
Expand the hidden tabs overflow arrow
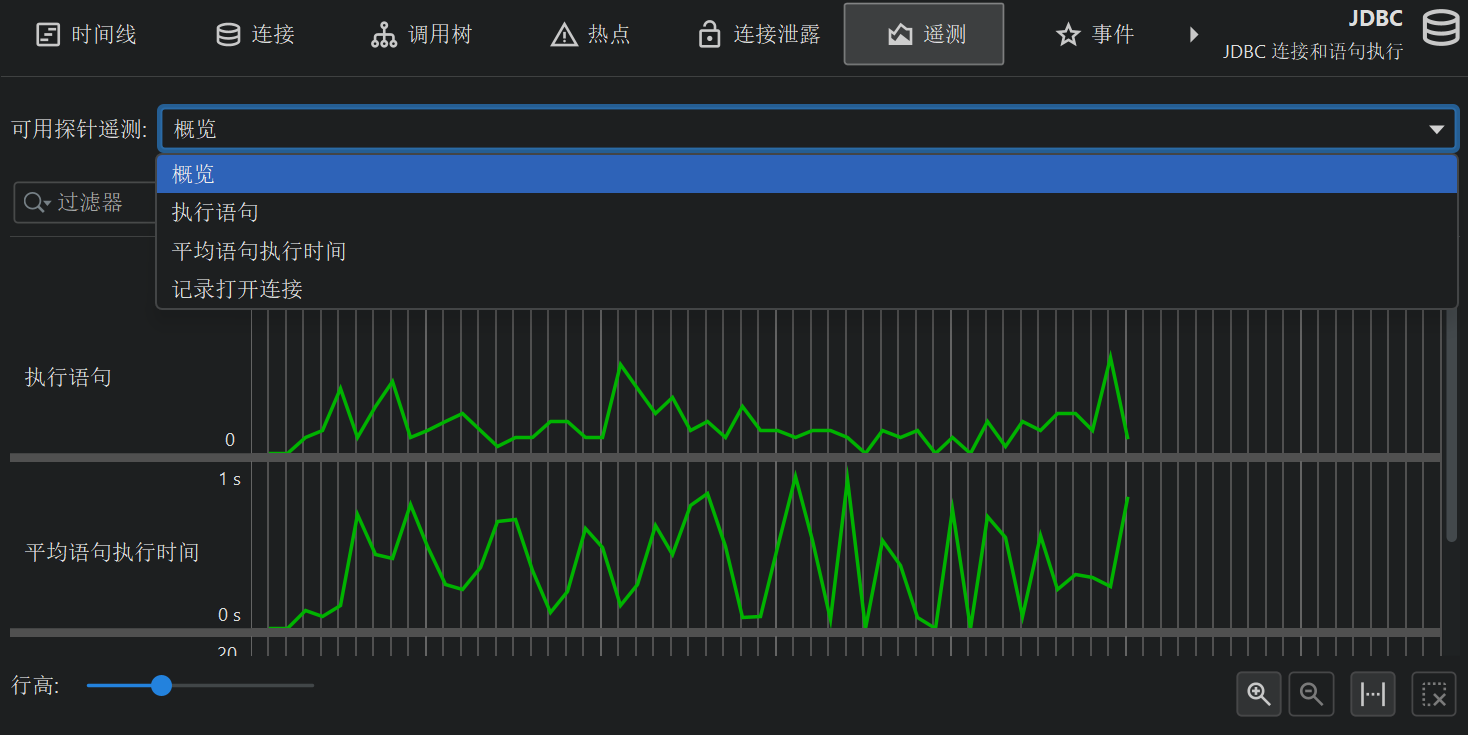tap(1193, 35)
